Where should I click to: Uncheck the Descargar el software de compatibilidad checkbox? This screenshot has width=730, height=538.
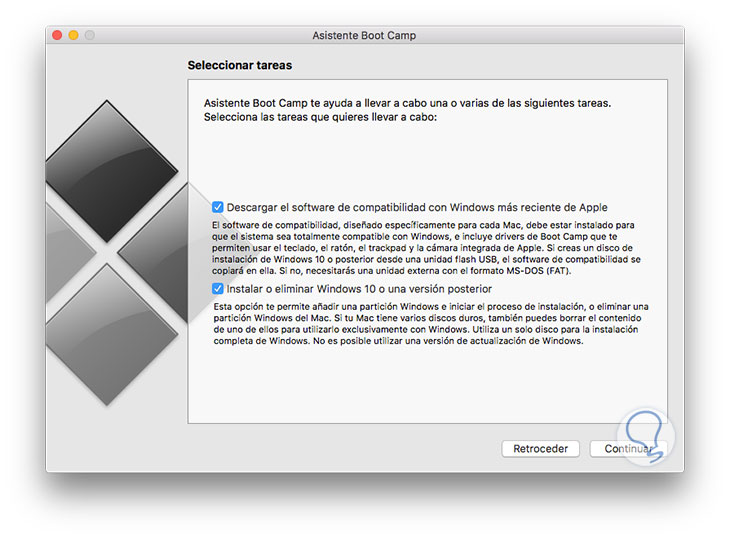coord(217,207)
